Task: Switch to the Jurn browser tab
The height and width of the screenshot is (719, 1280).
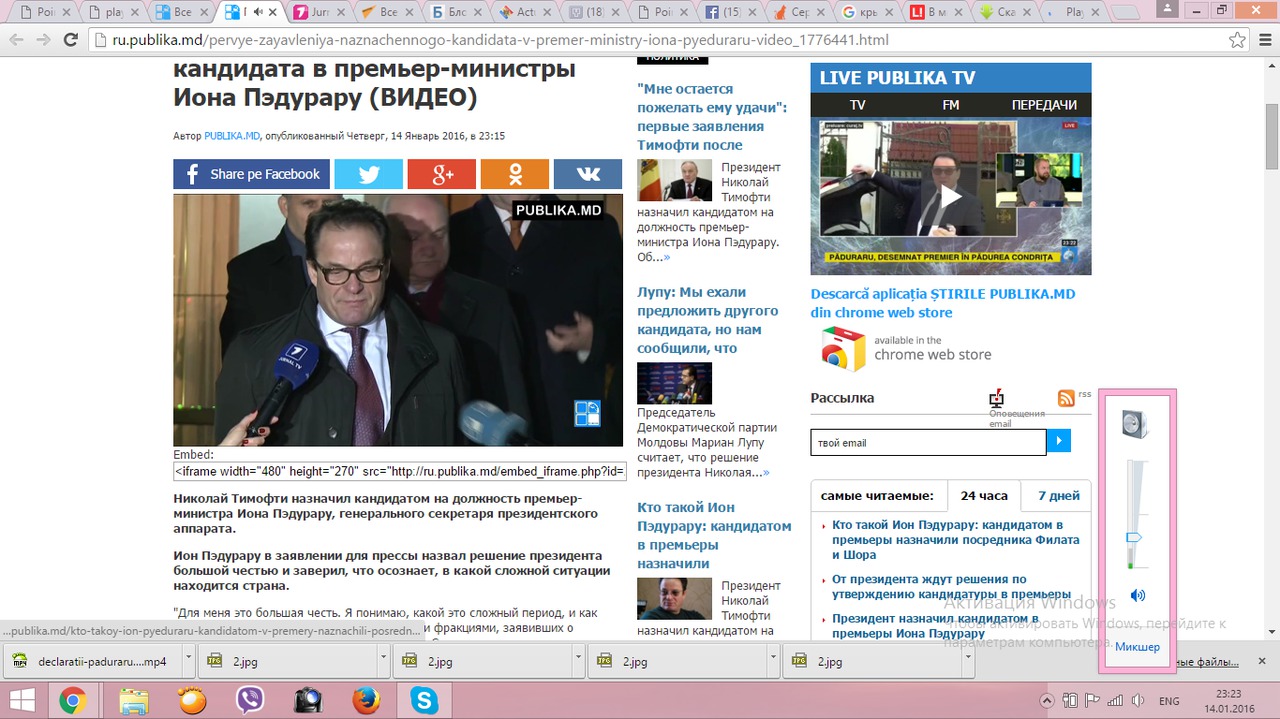Action: 316,13
